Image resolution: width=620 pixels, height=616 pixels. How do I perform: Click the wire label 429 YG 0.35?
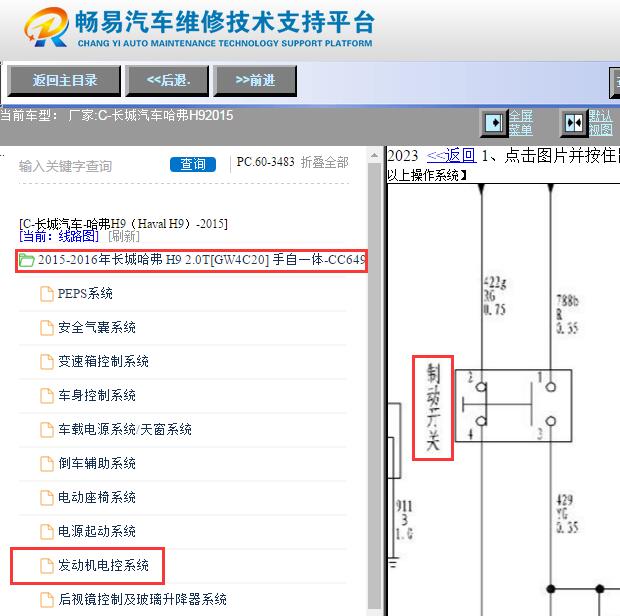point(567,514)
